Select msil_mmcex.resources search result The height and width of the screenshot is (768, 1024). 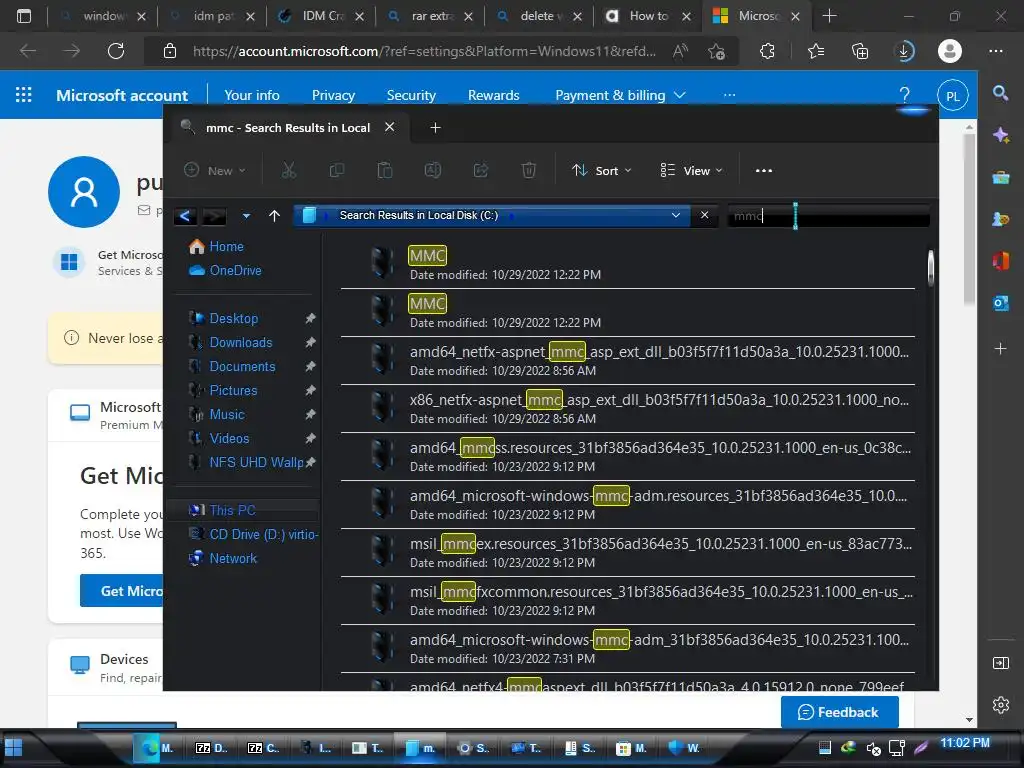click(628, 552)
